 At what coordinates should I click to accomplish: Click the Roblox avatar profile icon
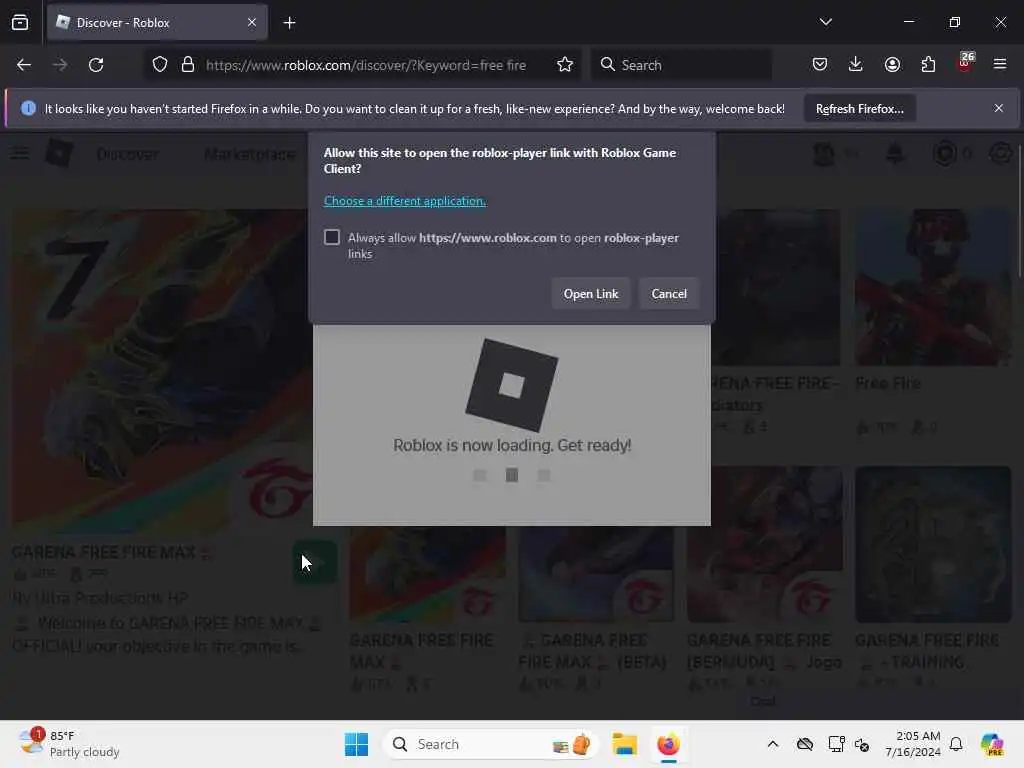click(824, 154)
